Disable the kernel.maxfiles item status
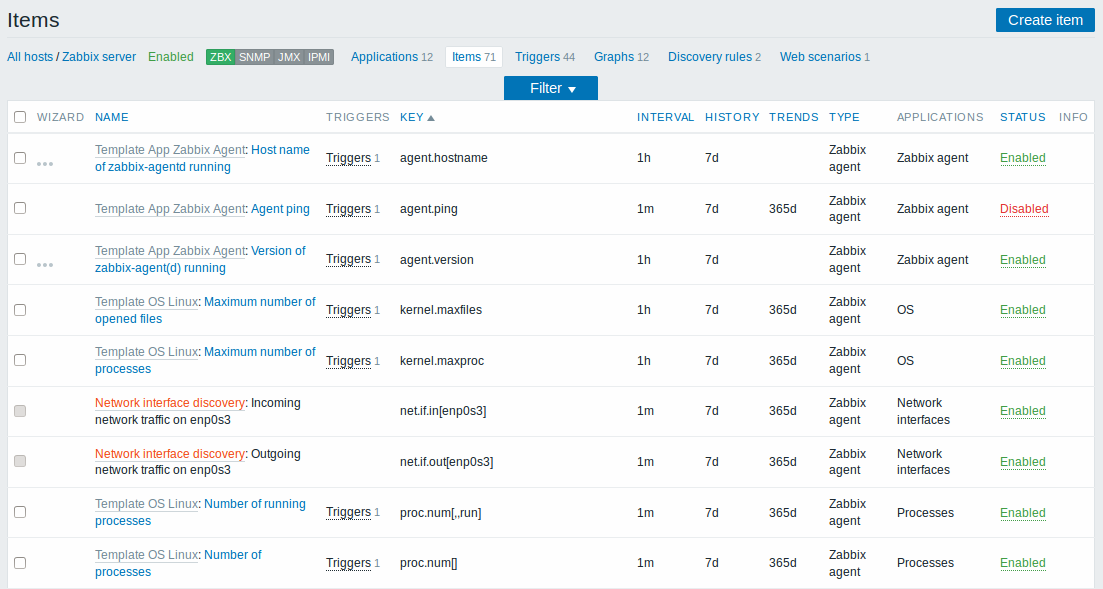The height and width of the screenshot is (589, 1103). 1023,310
